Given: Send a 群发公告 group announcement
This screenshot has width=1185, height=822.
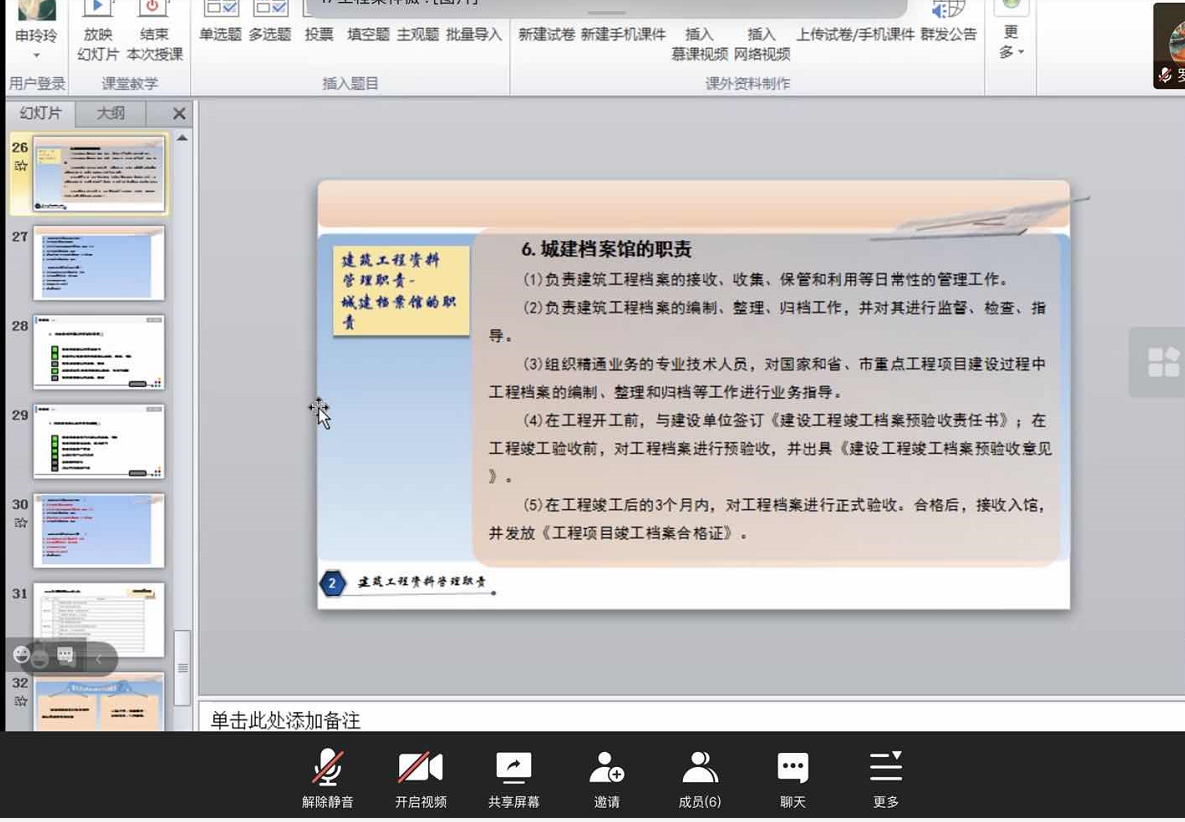Looking at the screenshot, I should tap(948, 33).
